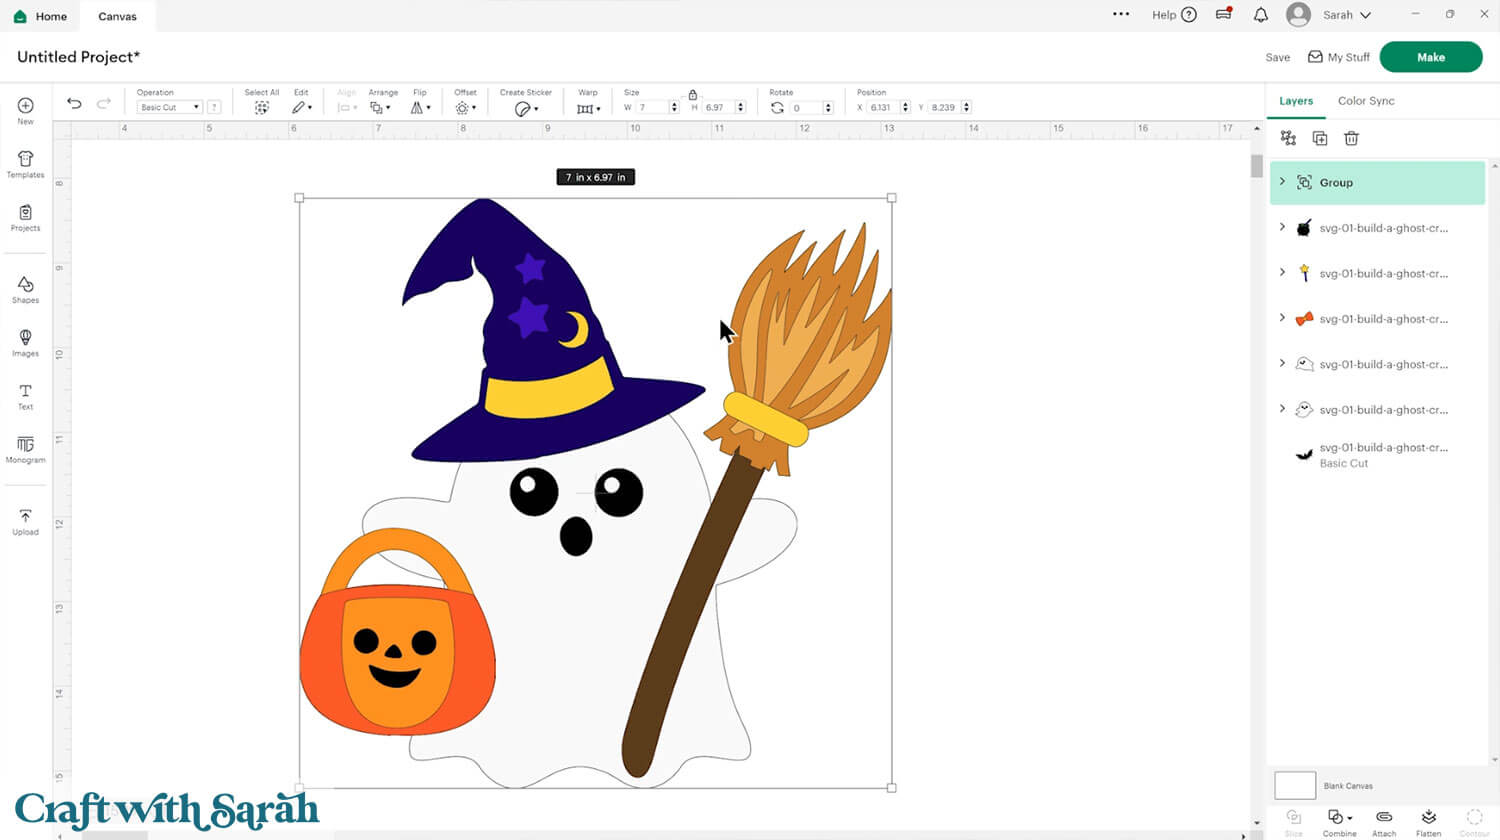Click the Select All icon
Viewport: 1500px width, 840px height.
(261, 107)
